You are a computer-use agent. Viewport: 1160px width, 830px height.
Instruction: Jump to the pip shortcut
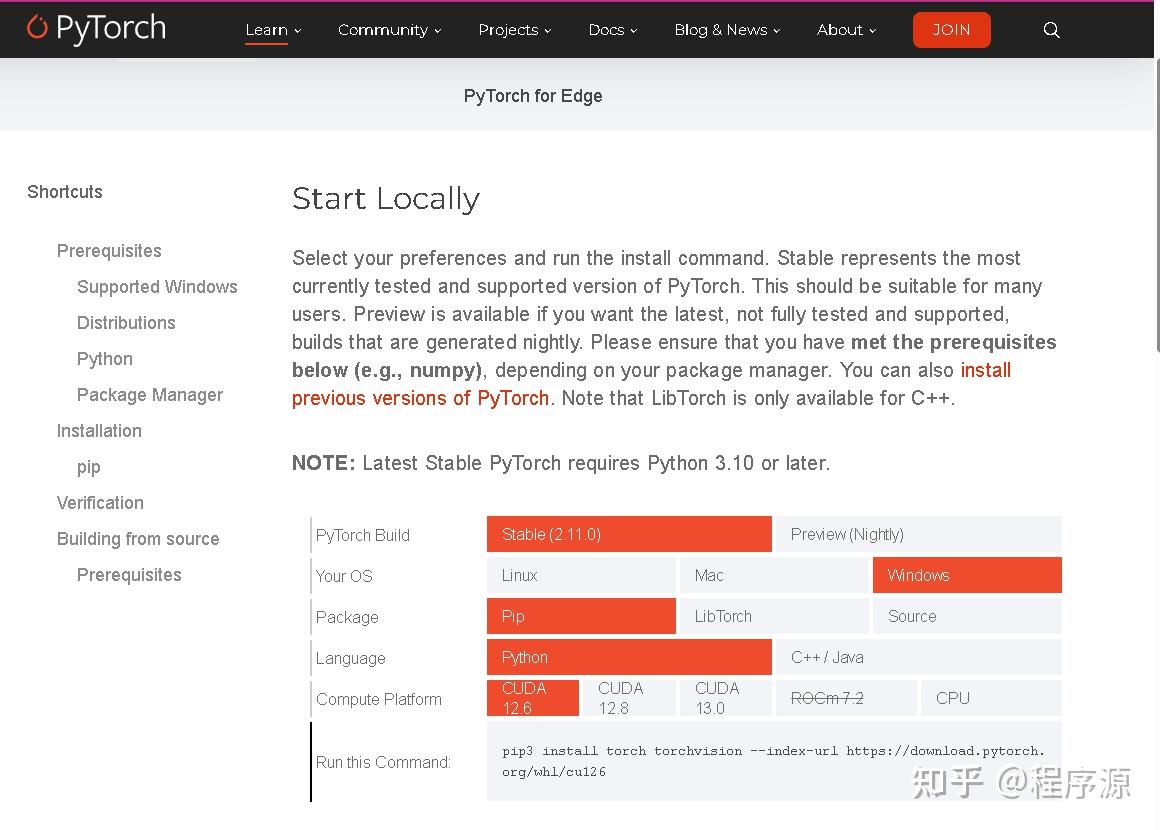point(89,467)
